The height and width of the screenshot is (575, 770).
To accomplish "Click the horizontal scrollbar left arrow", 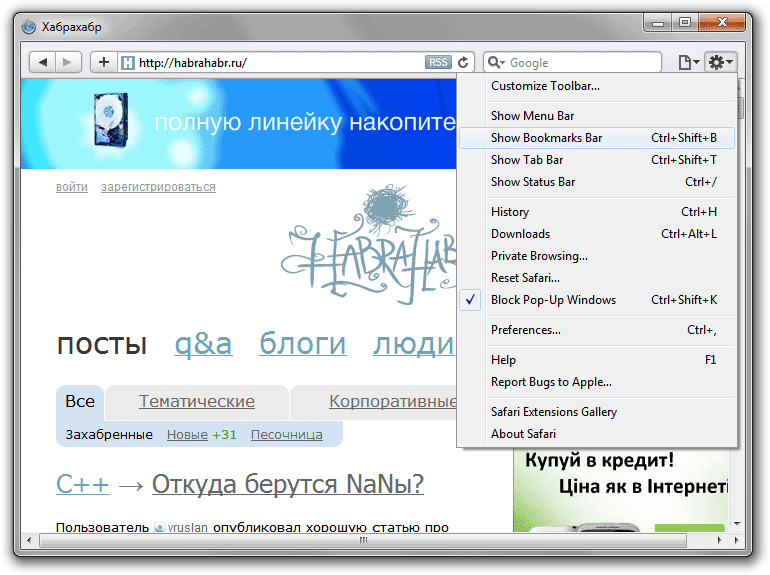I will [29, 541].
